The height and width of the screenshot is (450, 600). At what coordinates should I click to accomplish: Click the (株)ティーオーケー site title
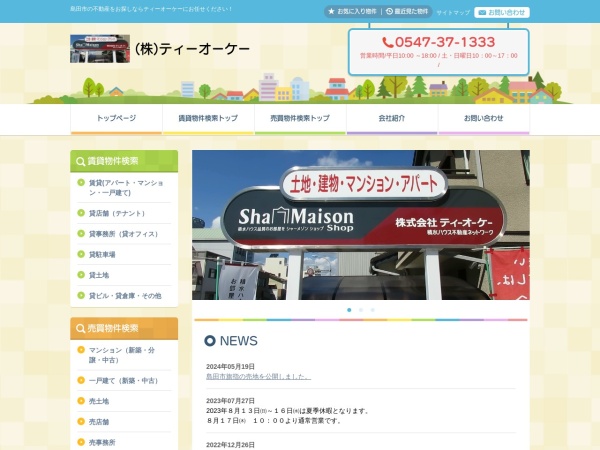[192, 49]
